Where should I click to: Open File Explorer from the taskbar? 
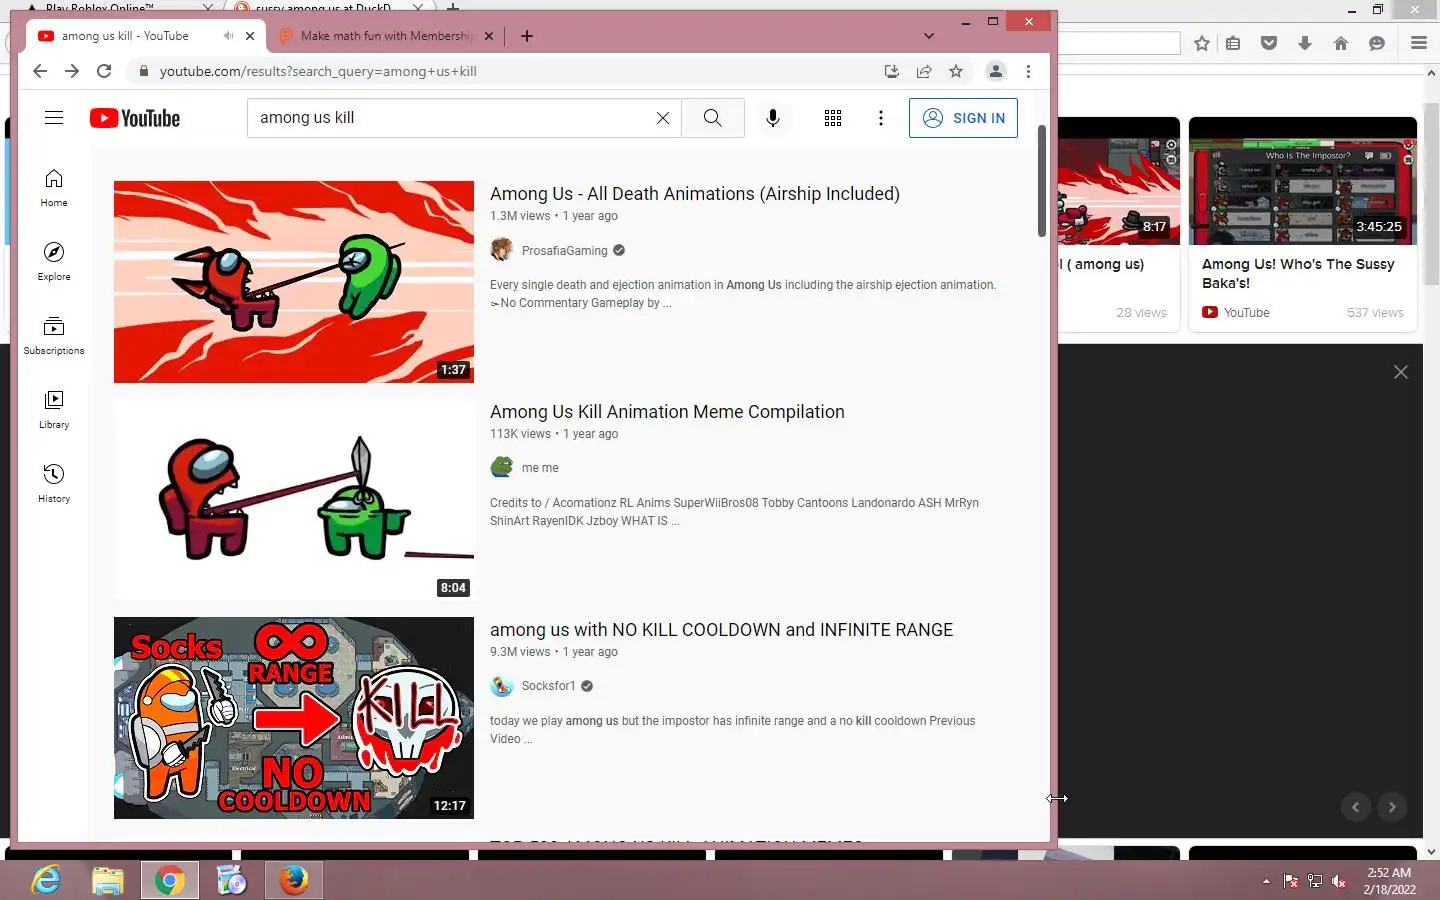tap(107, 881)
